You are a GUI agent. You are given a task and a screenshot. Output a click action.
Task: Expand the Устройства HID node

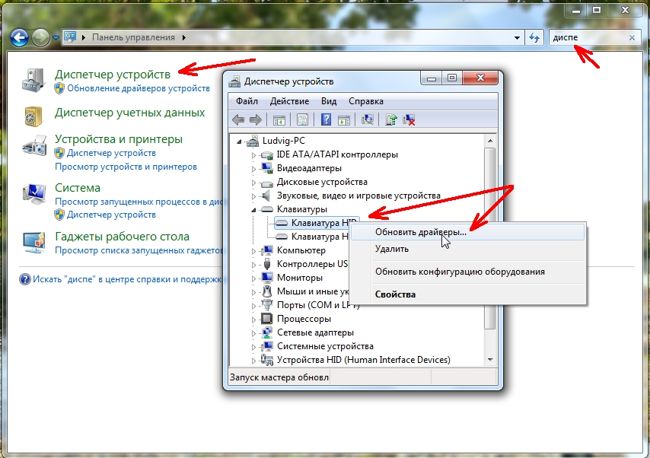click(254, 360)
